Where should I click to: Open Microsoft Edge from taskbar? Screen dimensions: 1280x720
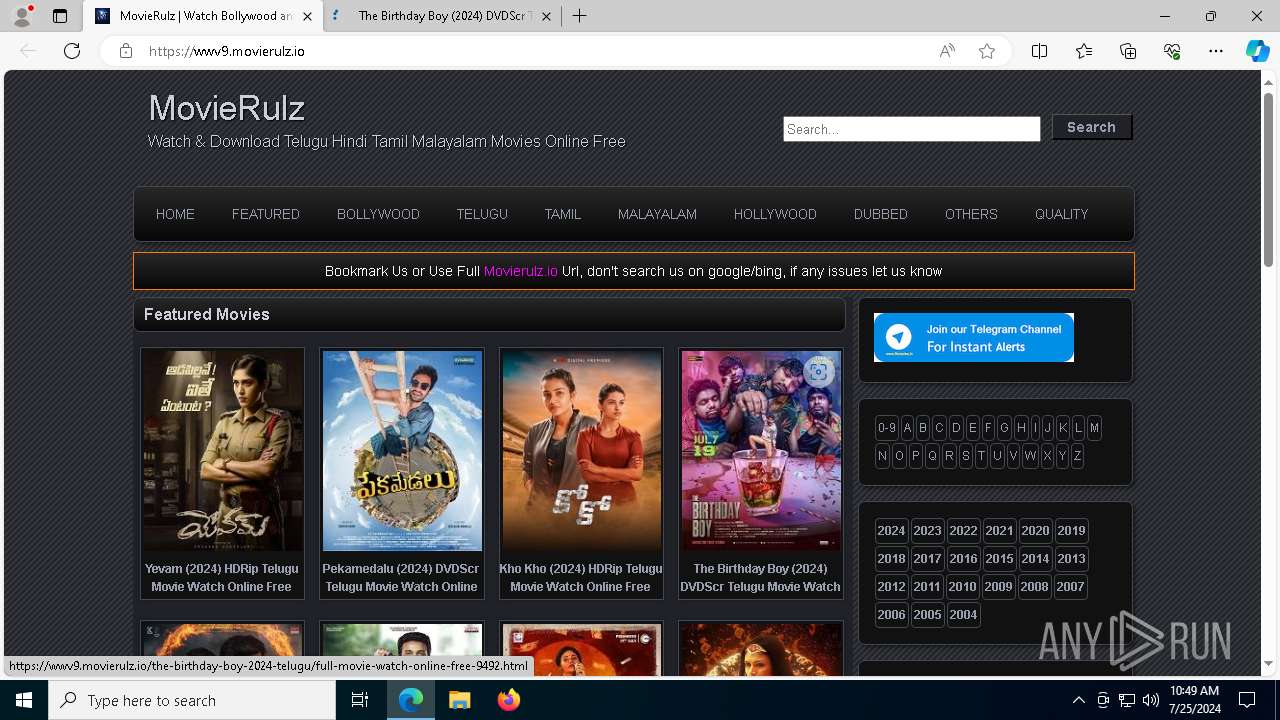pyautogui.click(x=411, y=700)
